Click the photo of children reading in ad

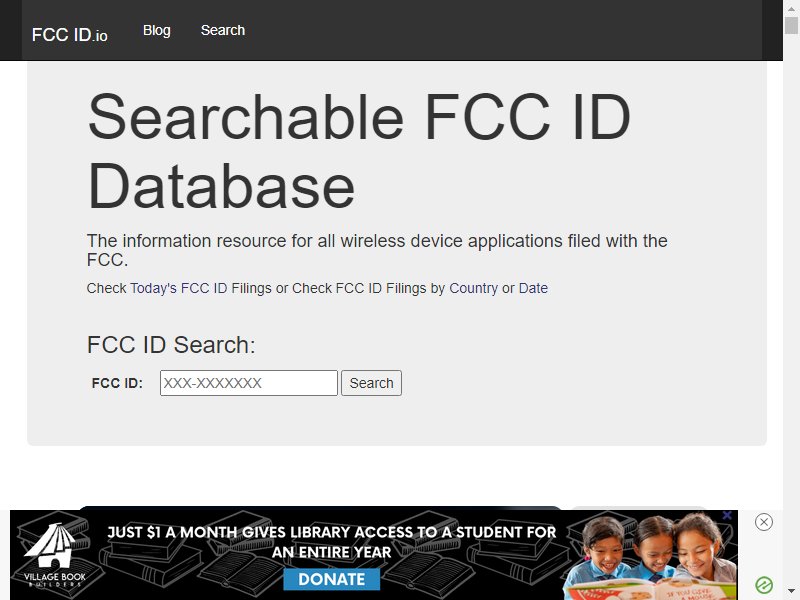651,555
